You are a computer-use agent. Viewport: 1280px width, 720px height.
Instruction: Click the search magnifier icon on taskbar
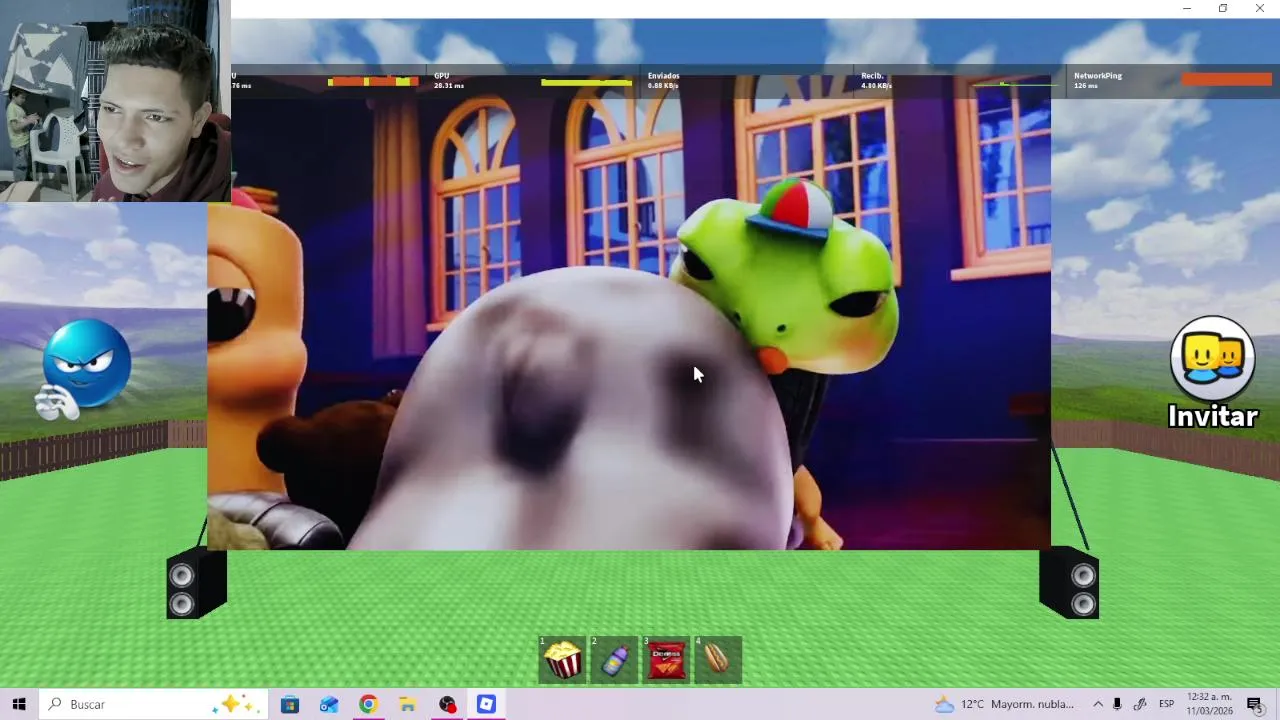click(56, 704)
